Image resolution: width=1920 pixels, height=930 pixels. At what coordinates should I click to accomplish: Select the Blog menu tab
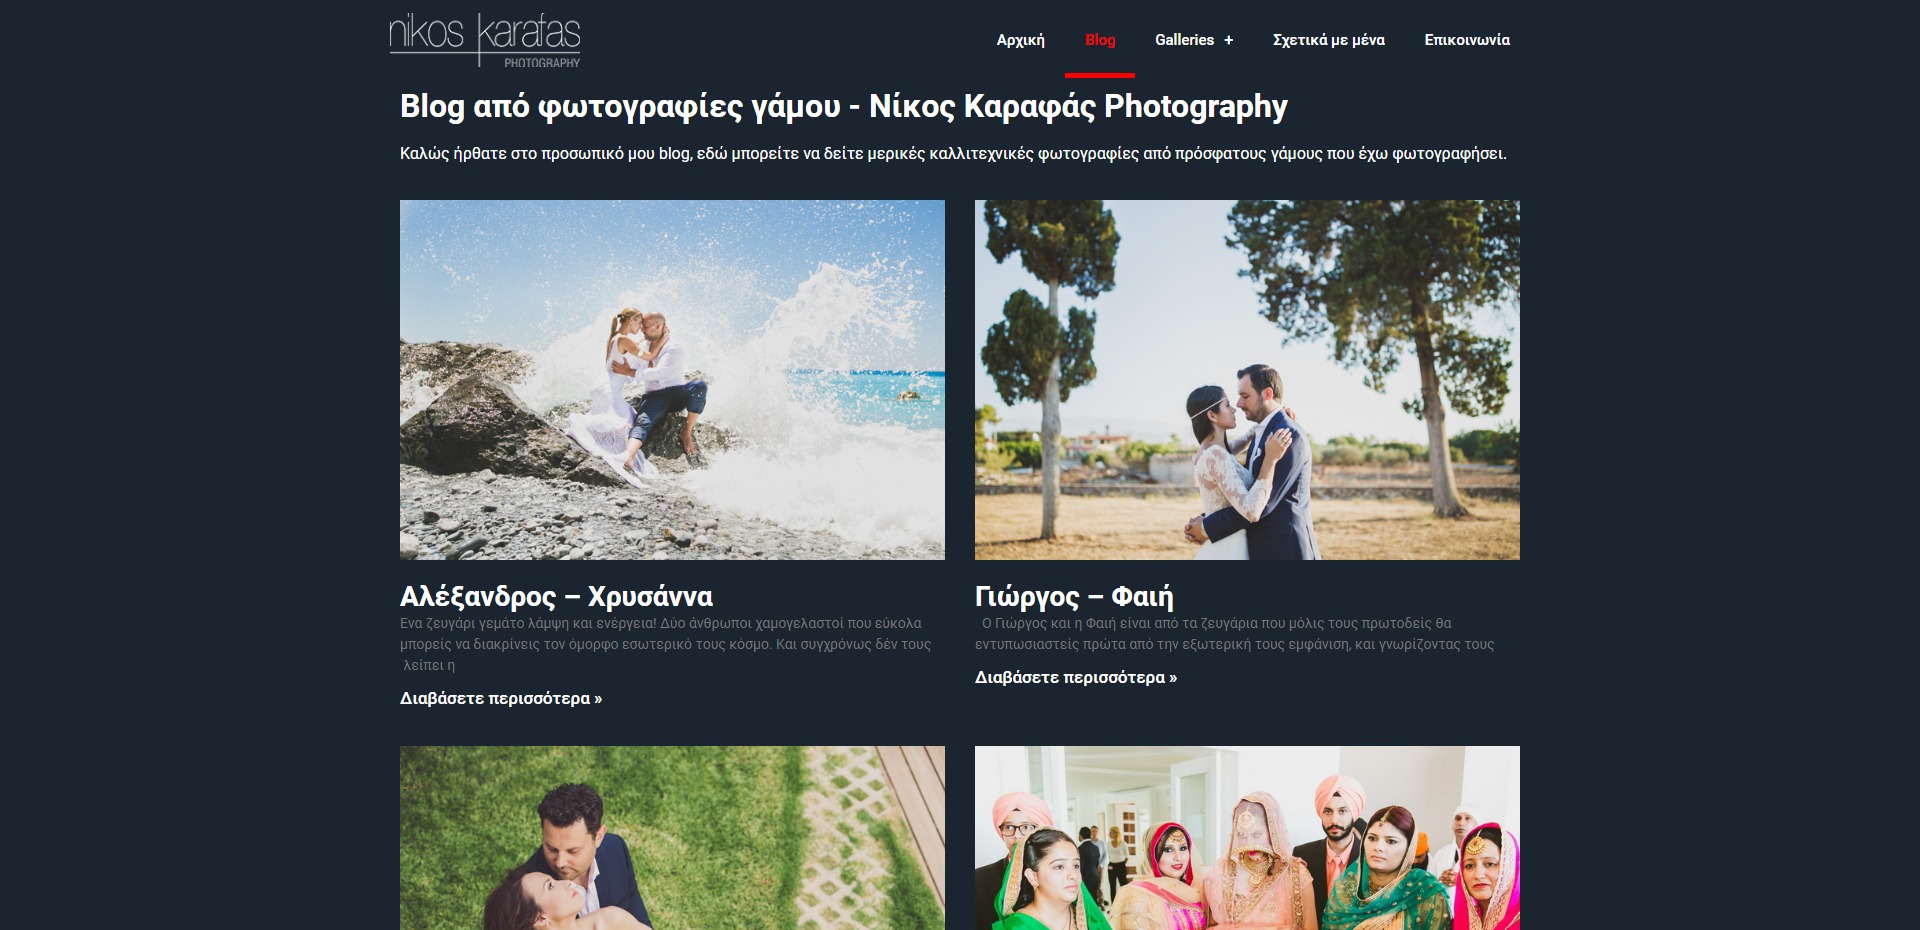point(1100,40)
